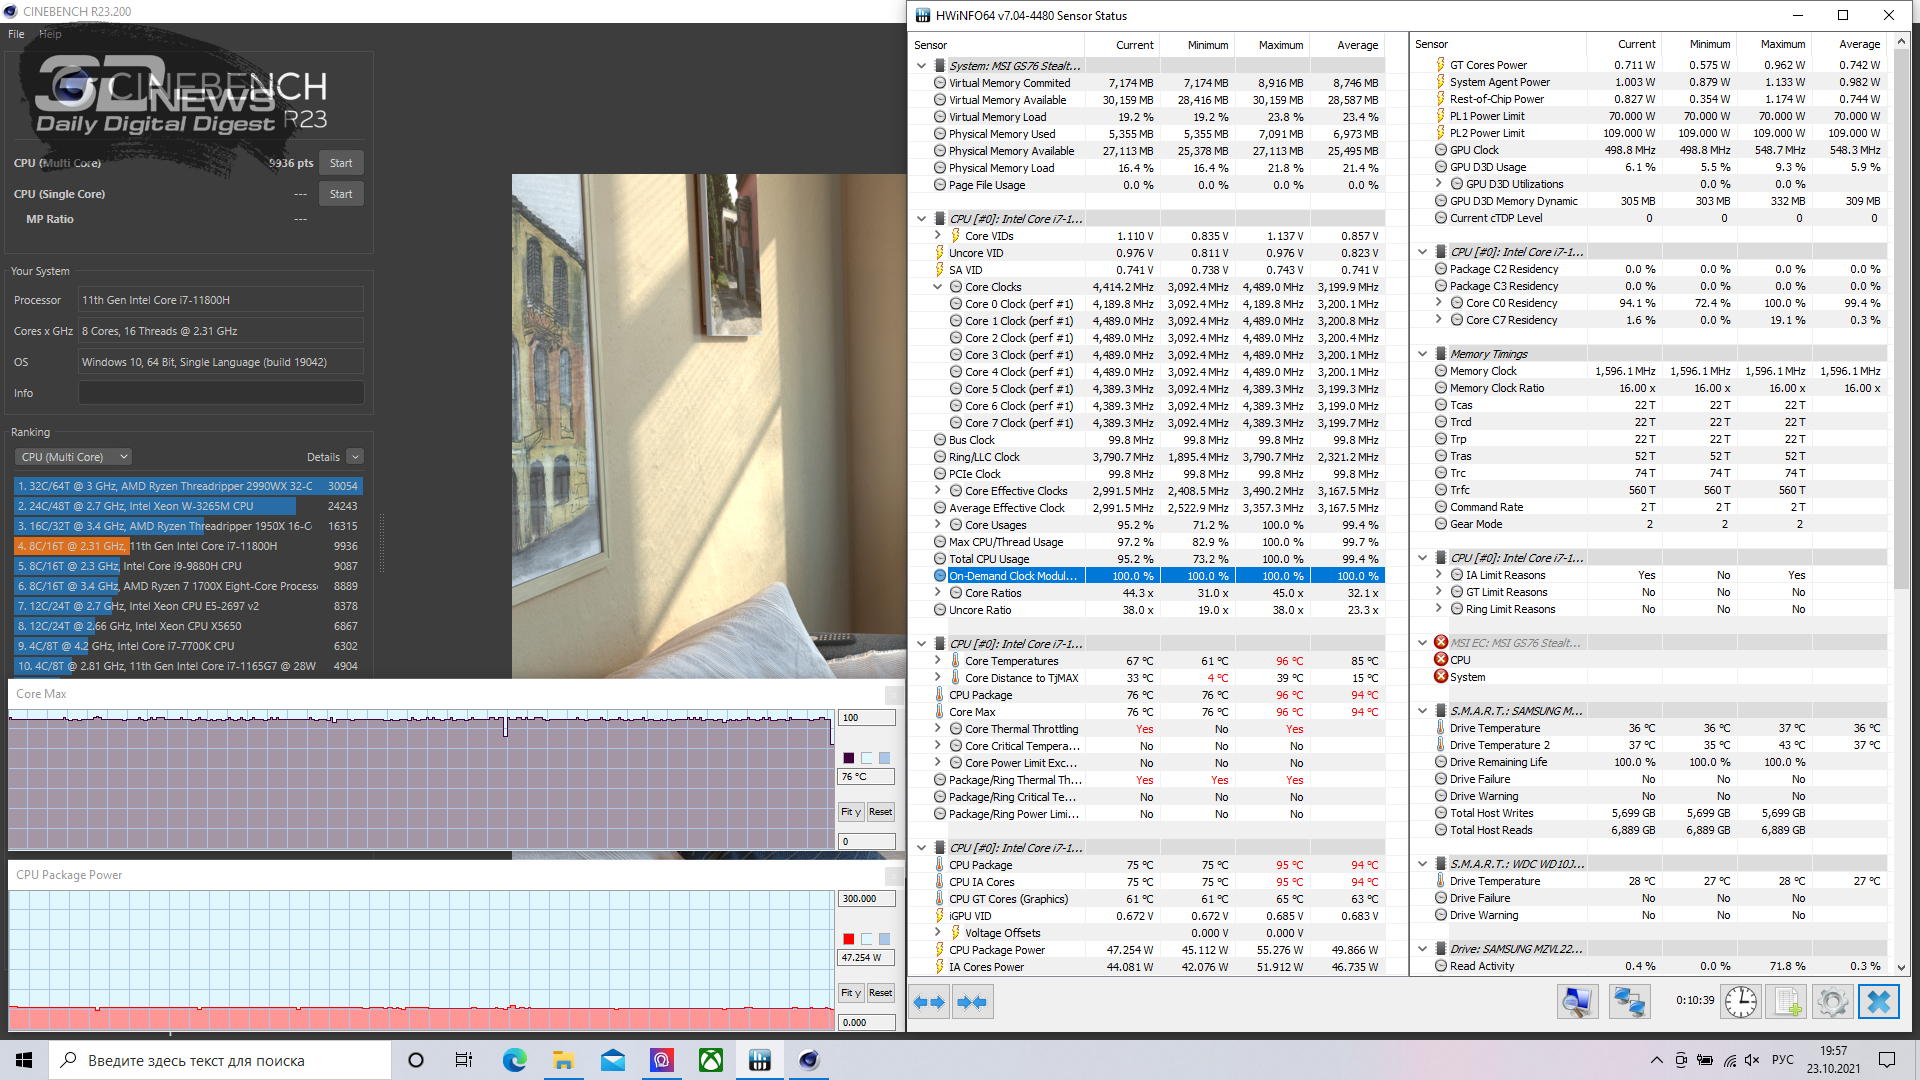1920x1080 pixels.
Task: Edit the Core Max graph maximum value 100
Action: [x=866, y=718]
